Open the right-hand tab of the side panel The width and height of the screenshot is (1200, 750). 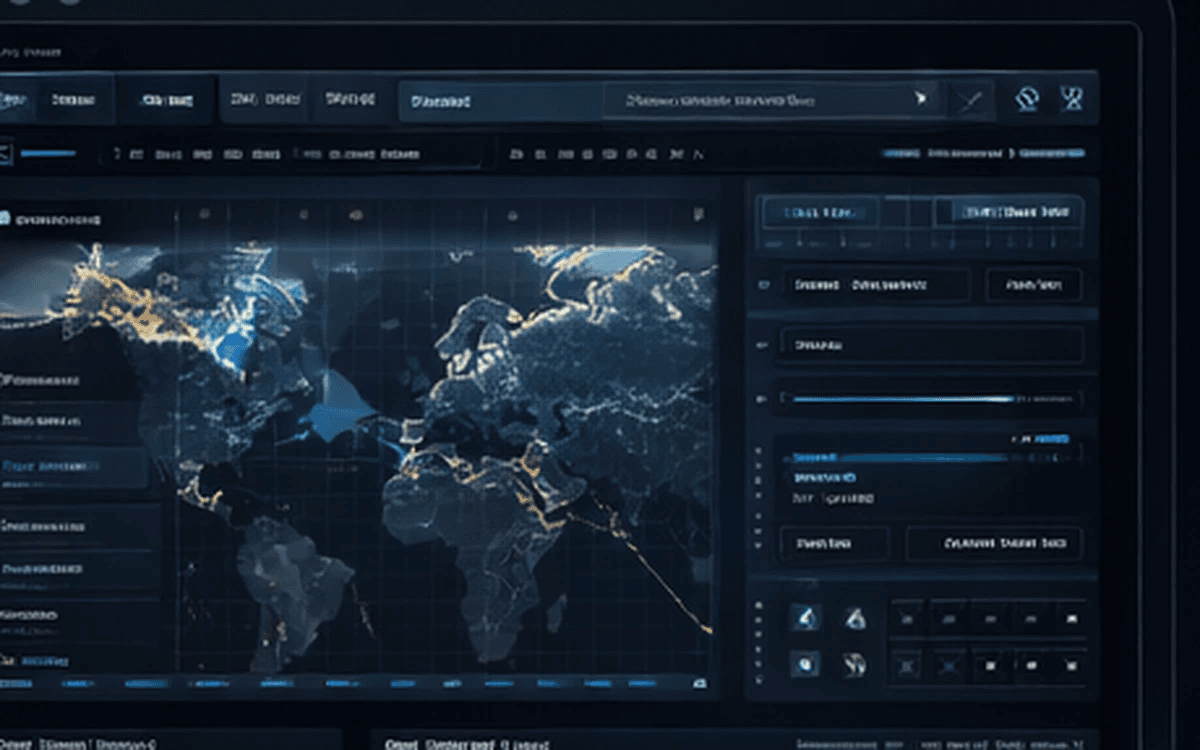pyautogui.click(x=1010, y=212)
